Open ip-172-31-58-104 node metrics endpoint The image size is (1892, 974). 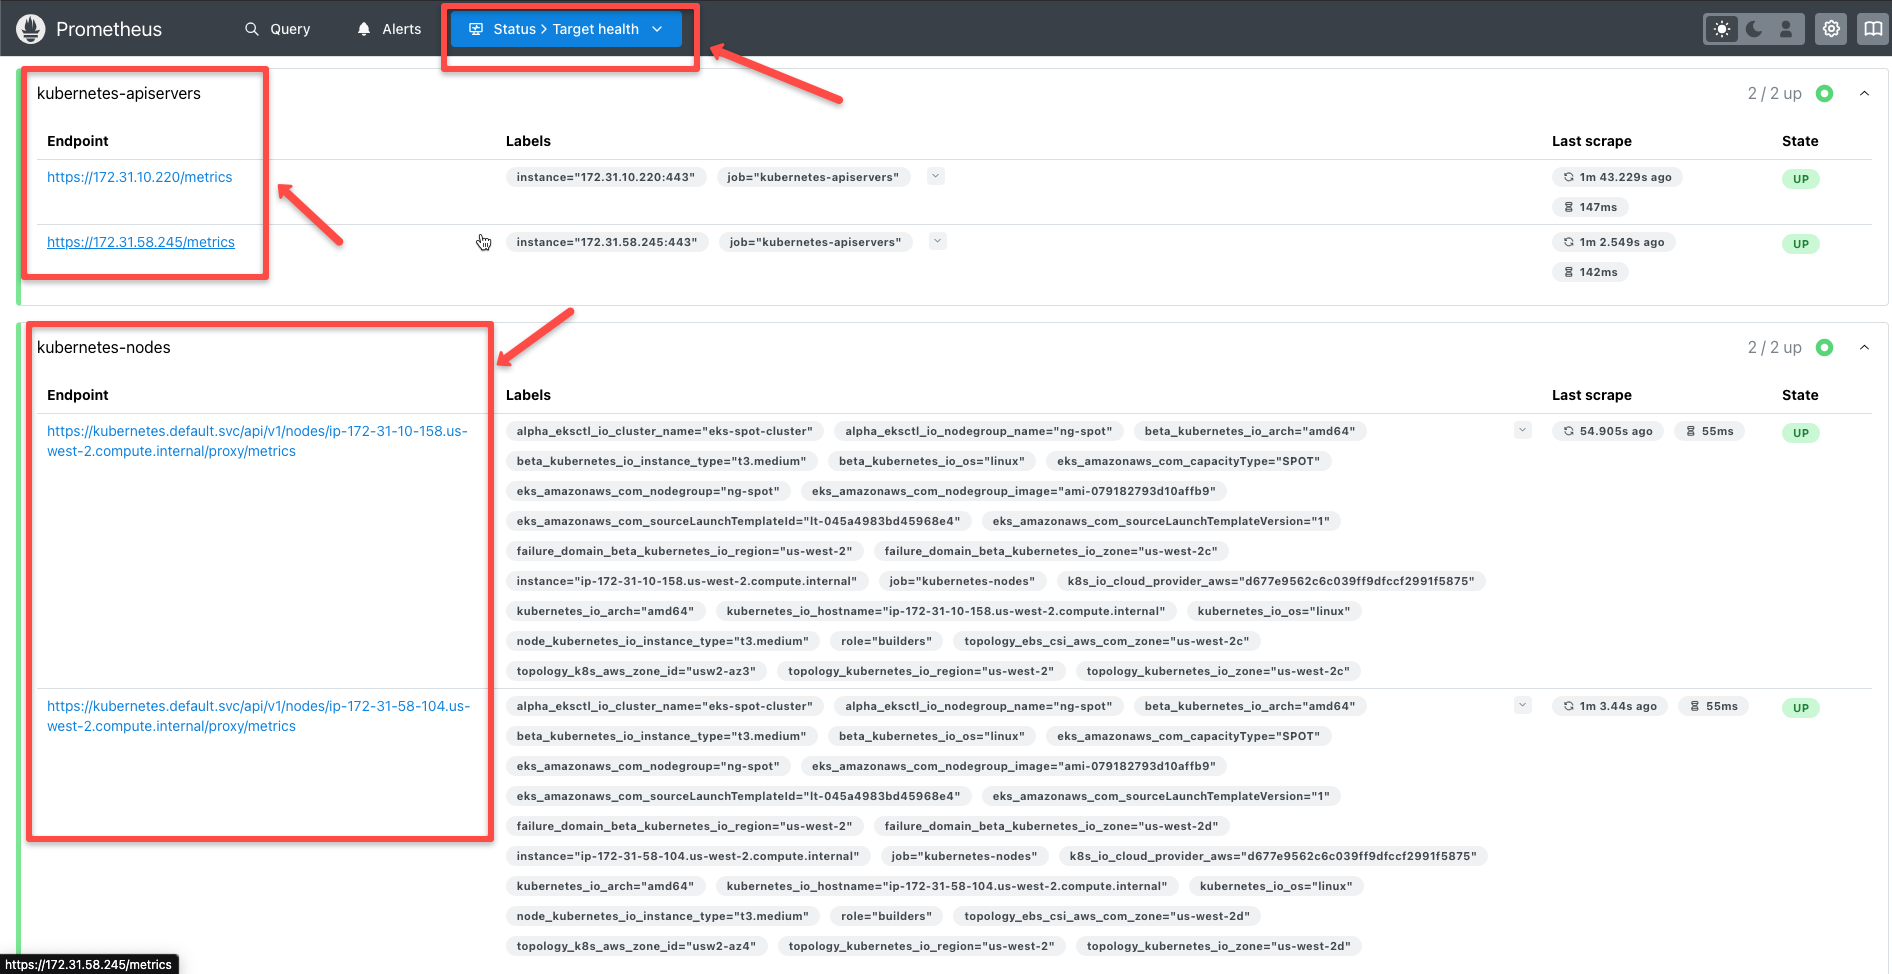click(258, 716)
